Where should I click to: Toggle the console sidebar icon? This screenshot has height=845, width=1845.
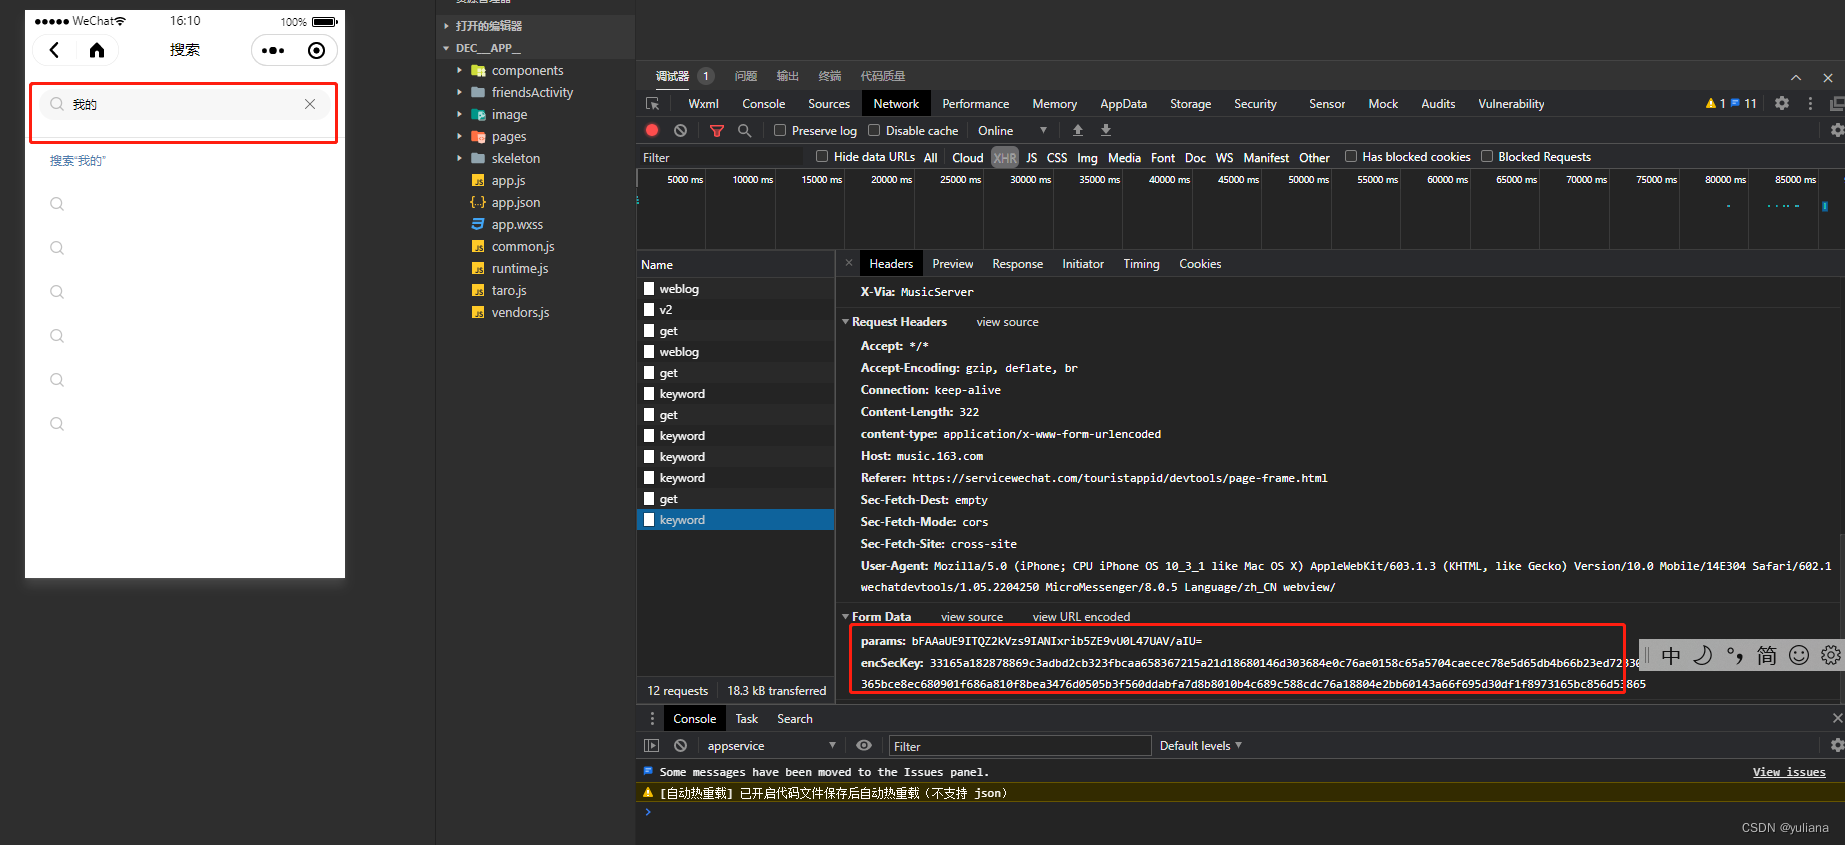click(651, 745)
